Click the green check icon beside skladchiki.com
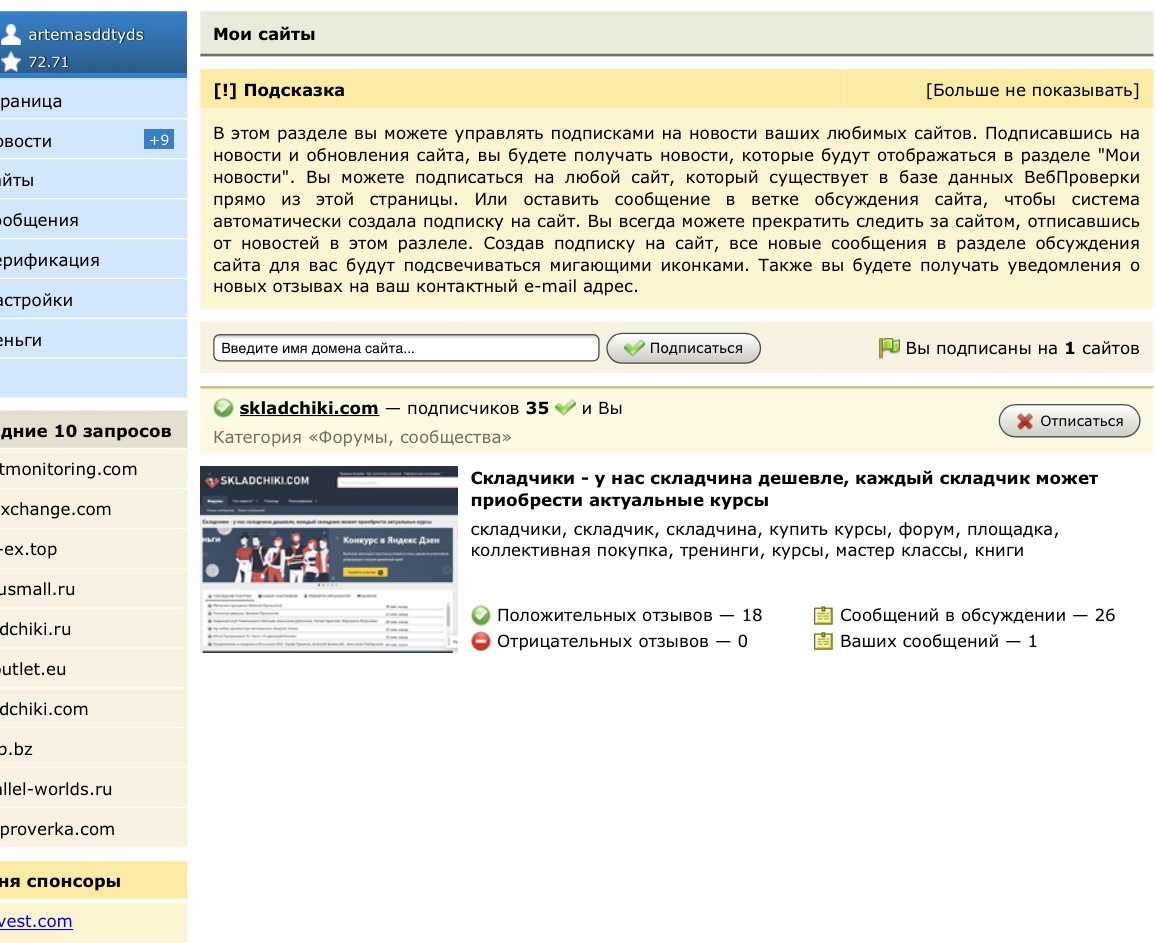This screenshot has width=1156, height=943. coord(224,408)
